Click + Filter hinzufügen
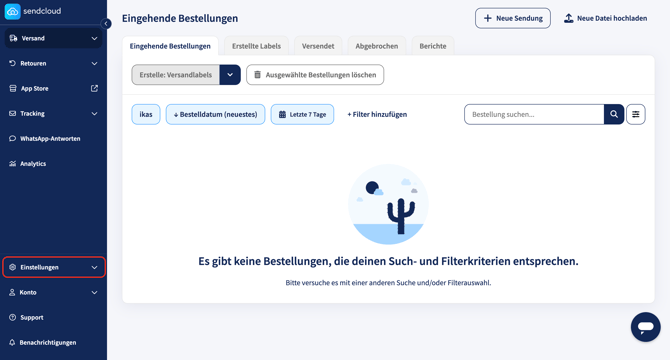Viewport: 670px width, 360px height. [377, 114]
